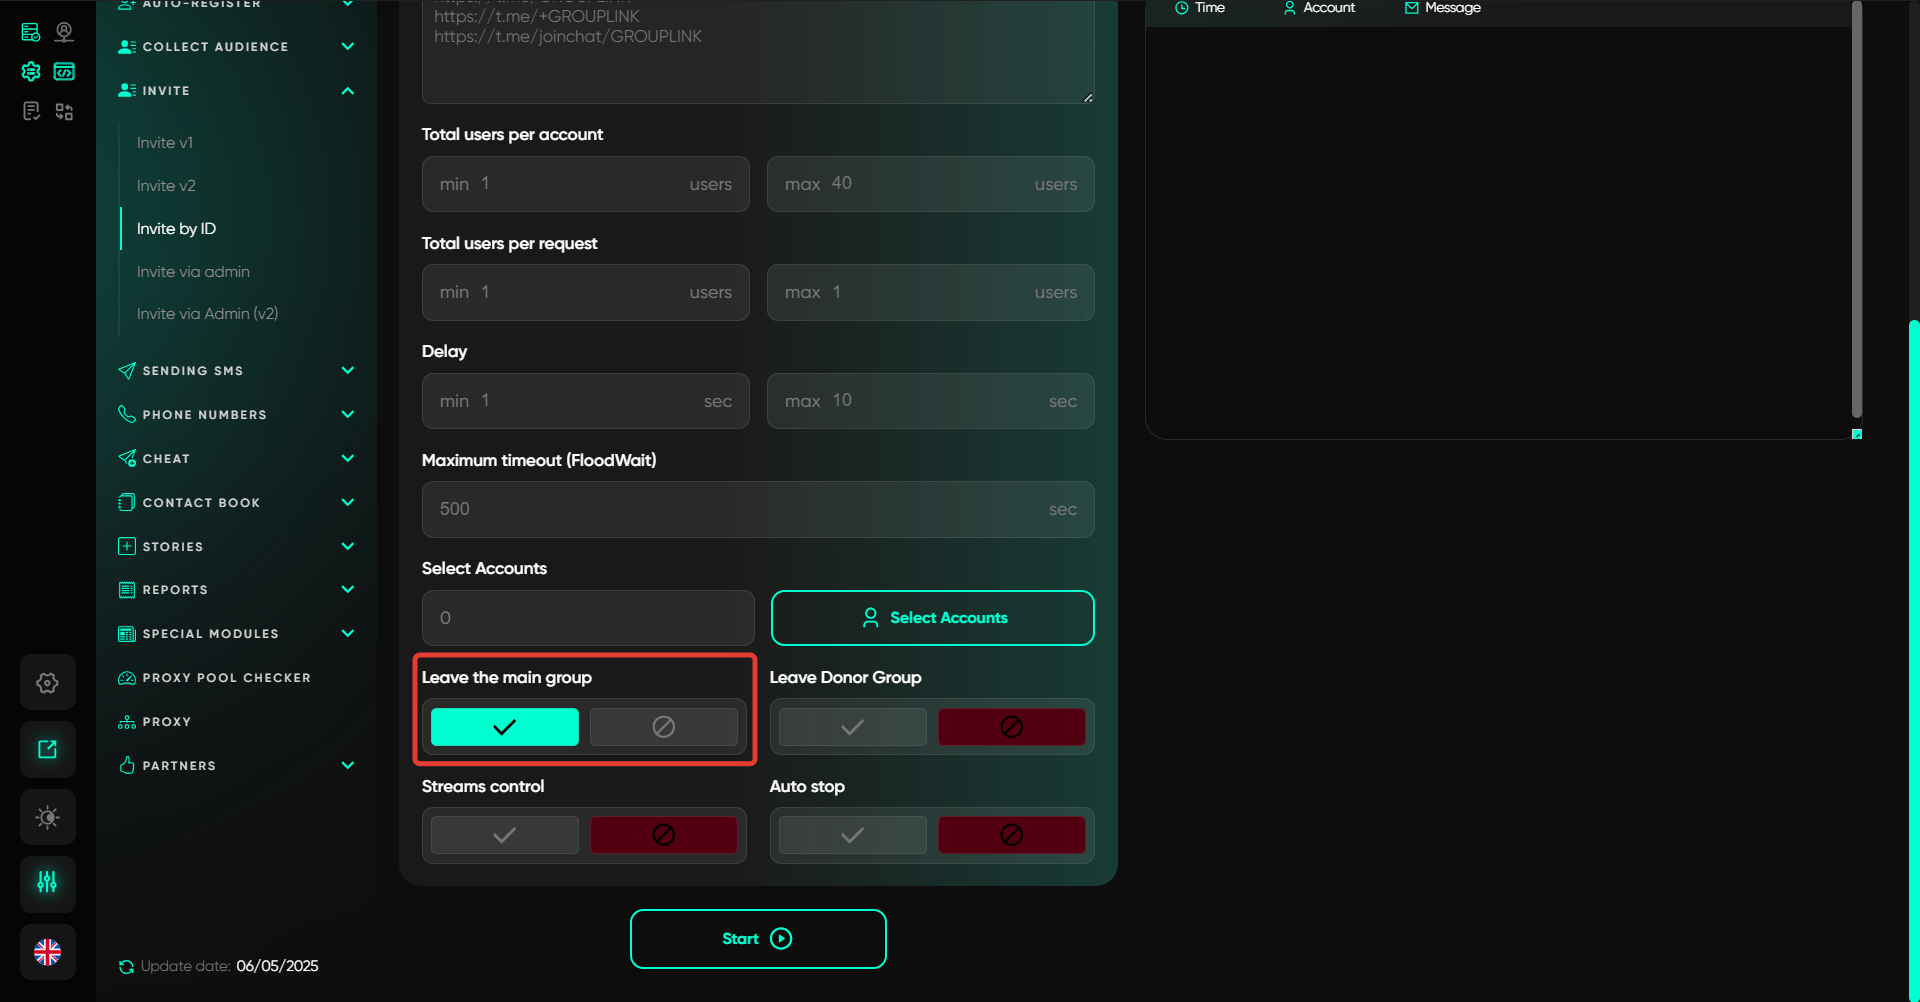This screenshot has width=1920, height=1002.
Task: Click the code window icon at top left
Action: 64,71
